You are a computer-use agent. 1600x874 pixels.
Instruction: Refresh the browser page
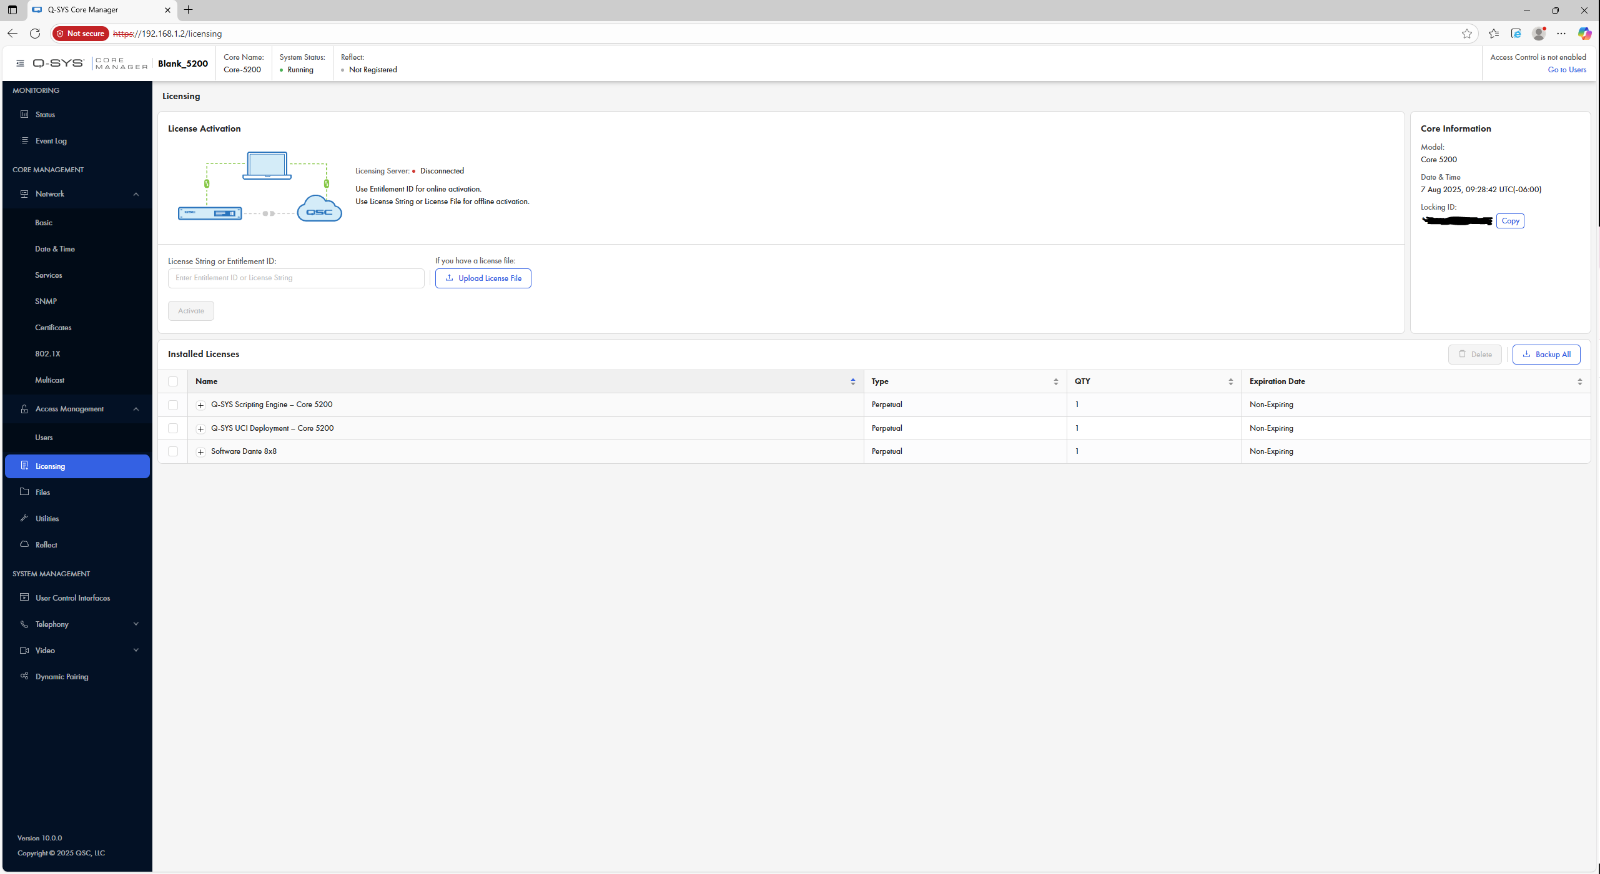click(x=35, y=33)
